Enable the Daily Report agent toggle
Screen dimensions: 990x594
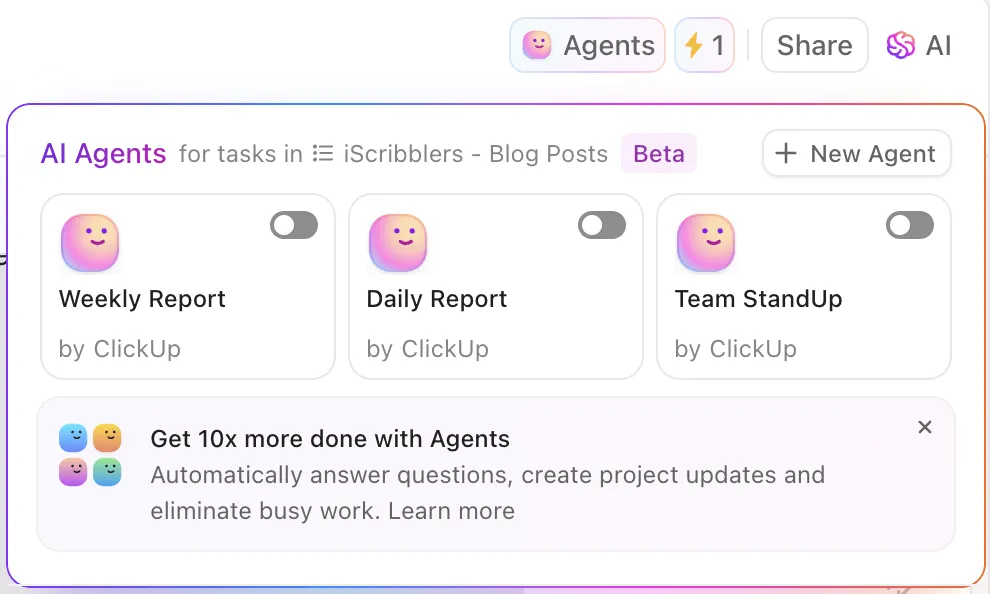(x=602, y=225)
